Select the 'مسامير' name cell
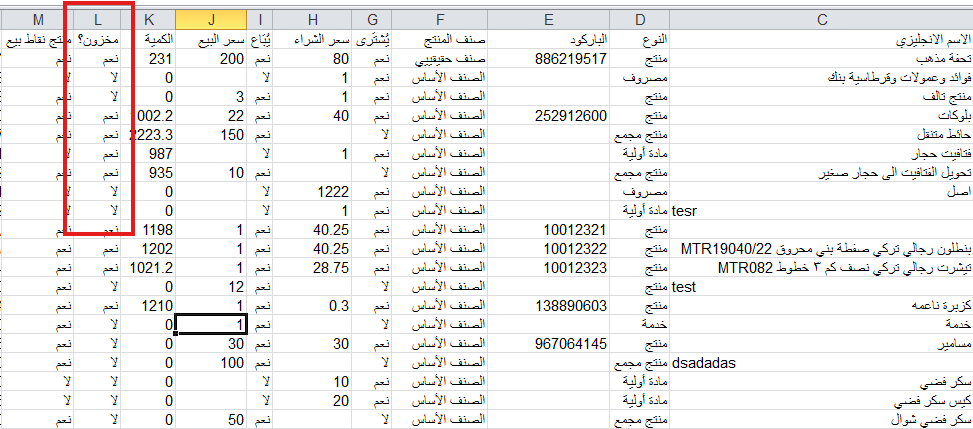The width and height of the screenshot is (973, 429). pos(822,343)
